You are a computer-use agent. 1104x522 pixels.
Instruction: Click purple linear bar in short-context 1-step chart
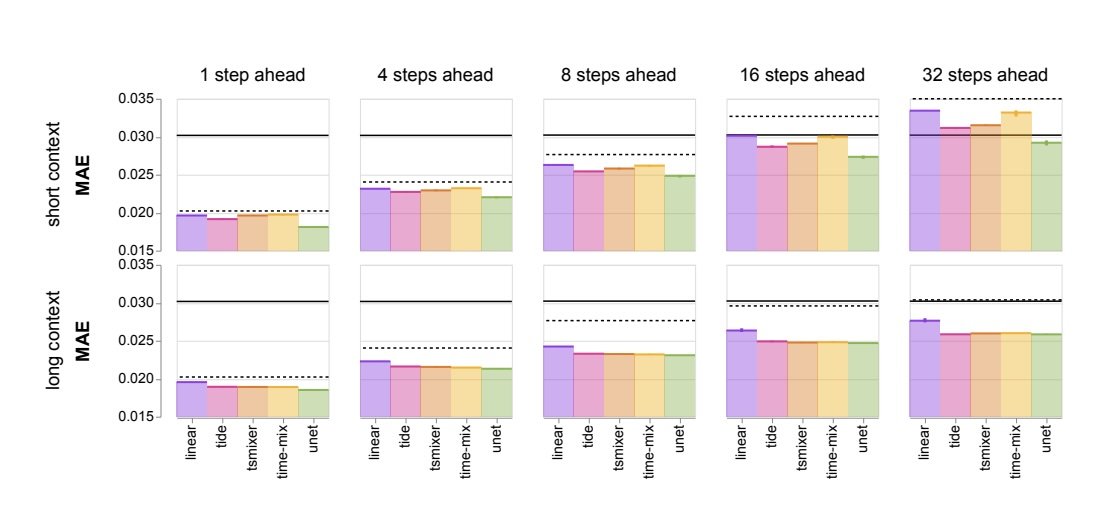191,232
